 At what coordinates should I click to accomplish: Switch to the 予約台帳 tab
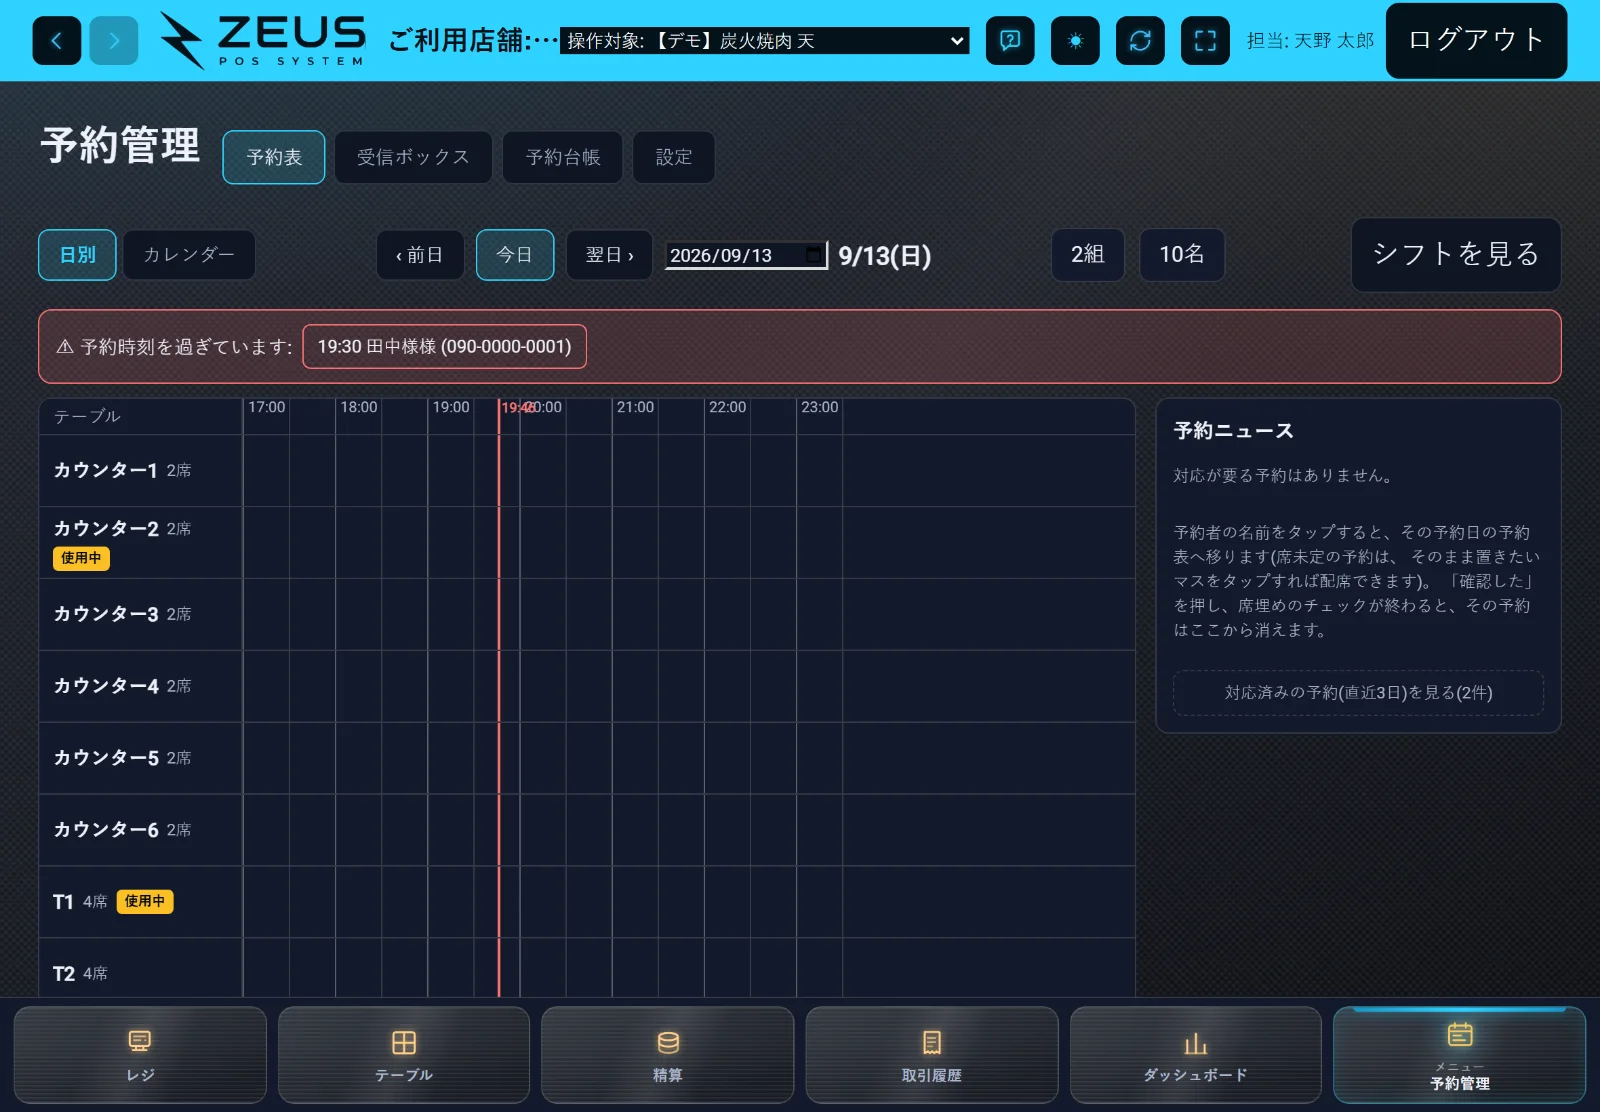click(563, 157)
